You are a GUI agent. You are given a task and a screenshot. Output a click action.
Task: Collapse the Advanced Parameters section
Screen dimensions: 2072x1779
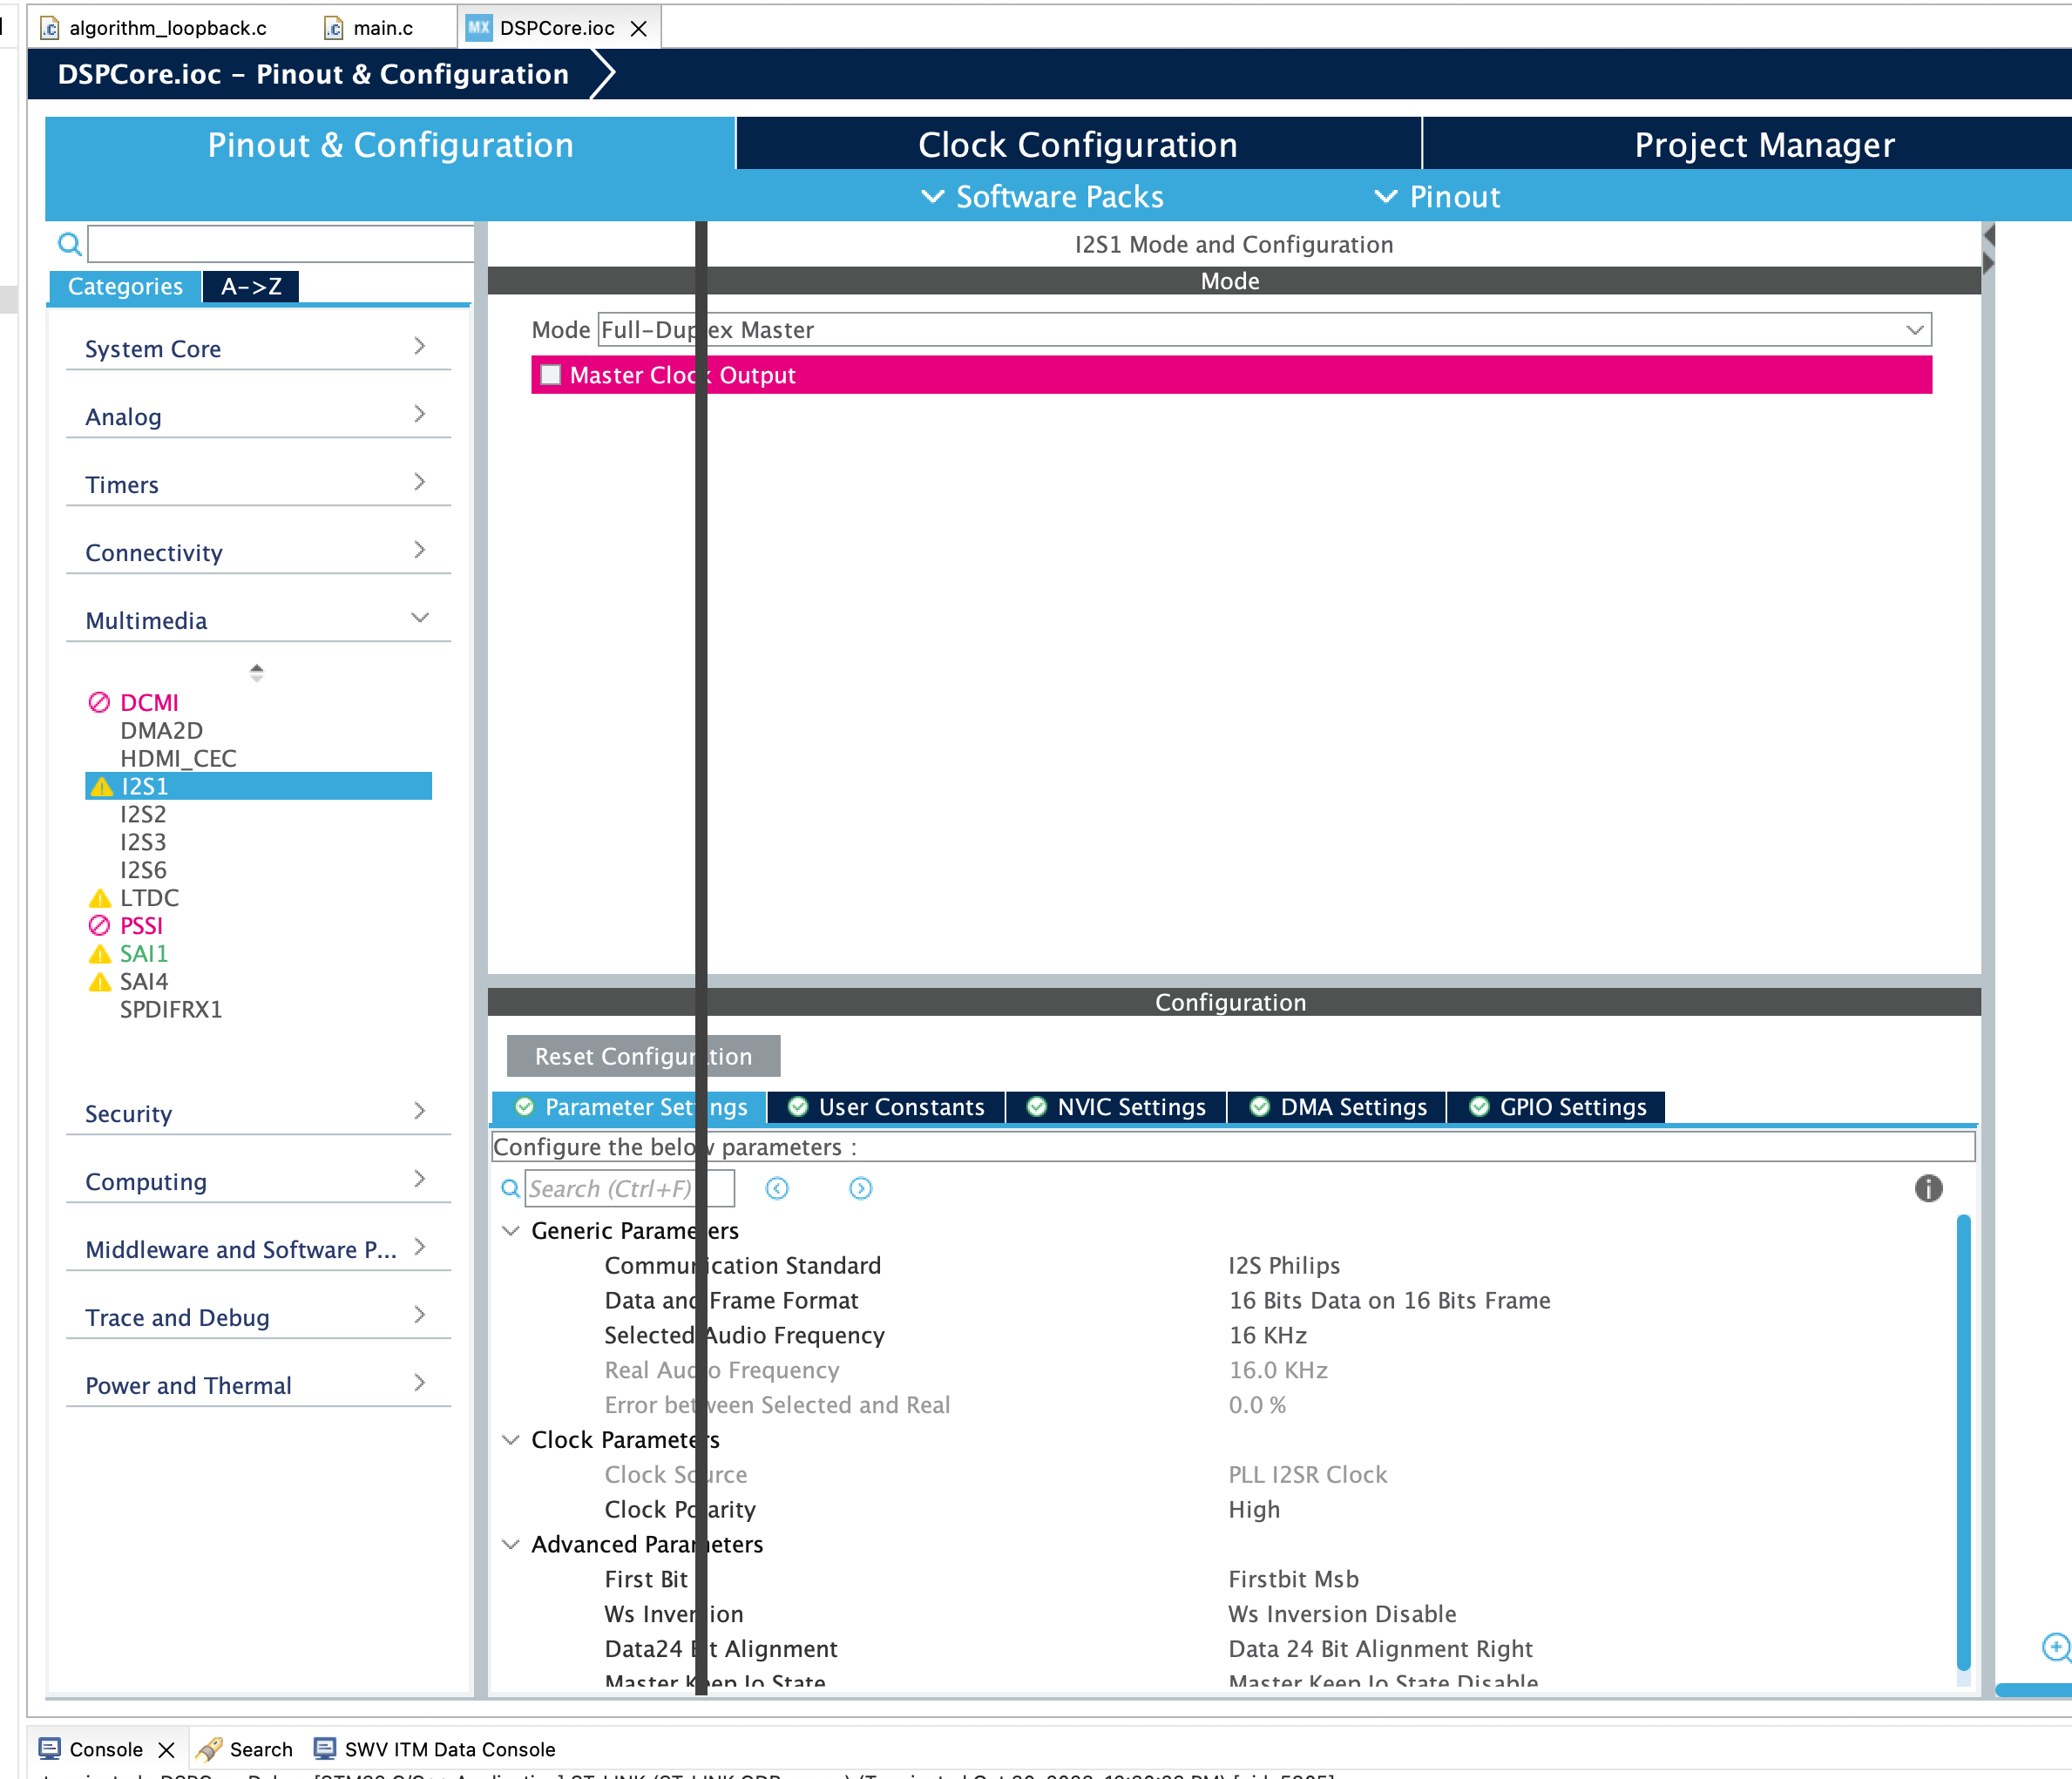(511, 1545)
